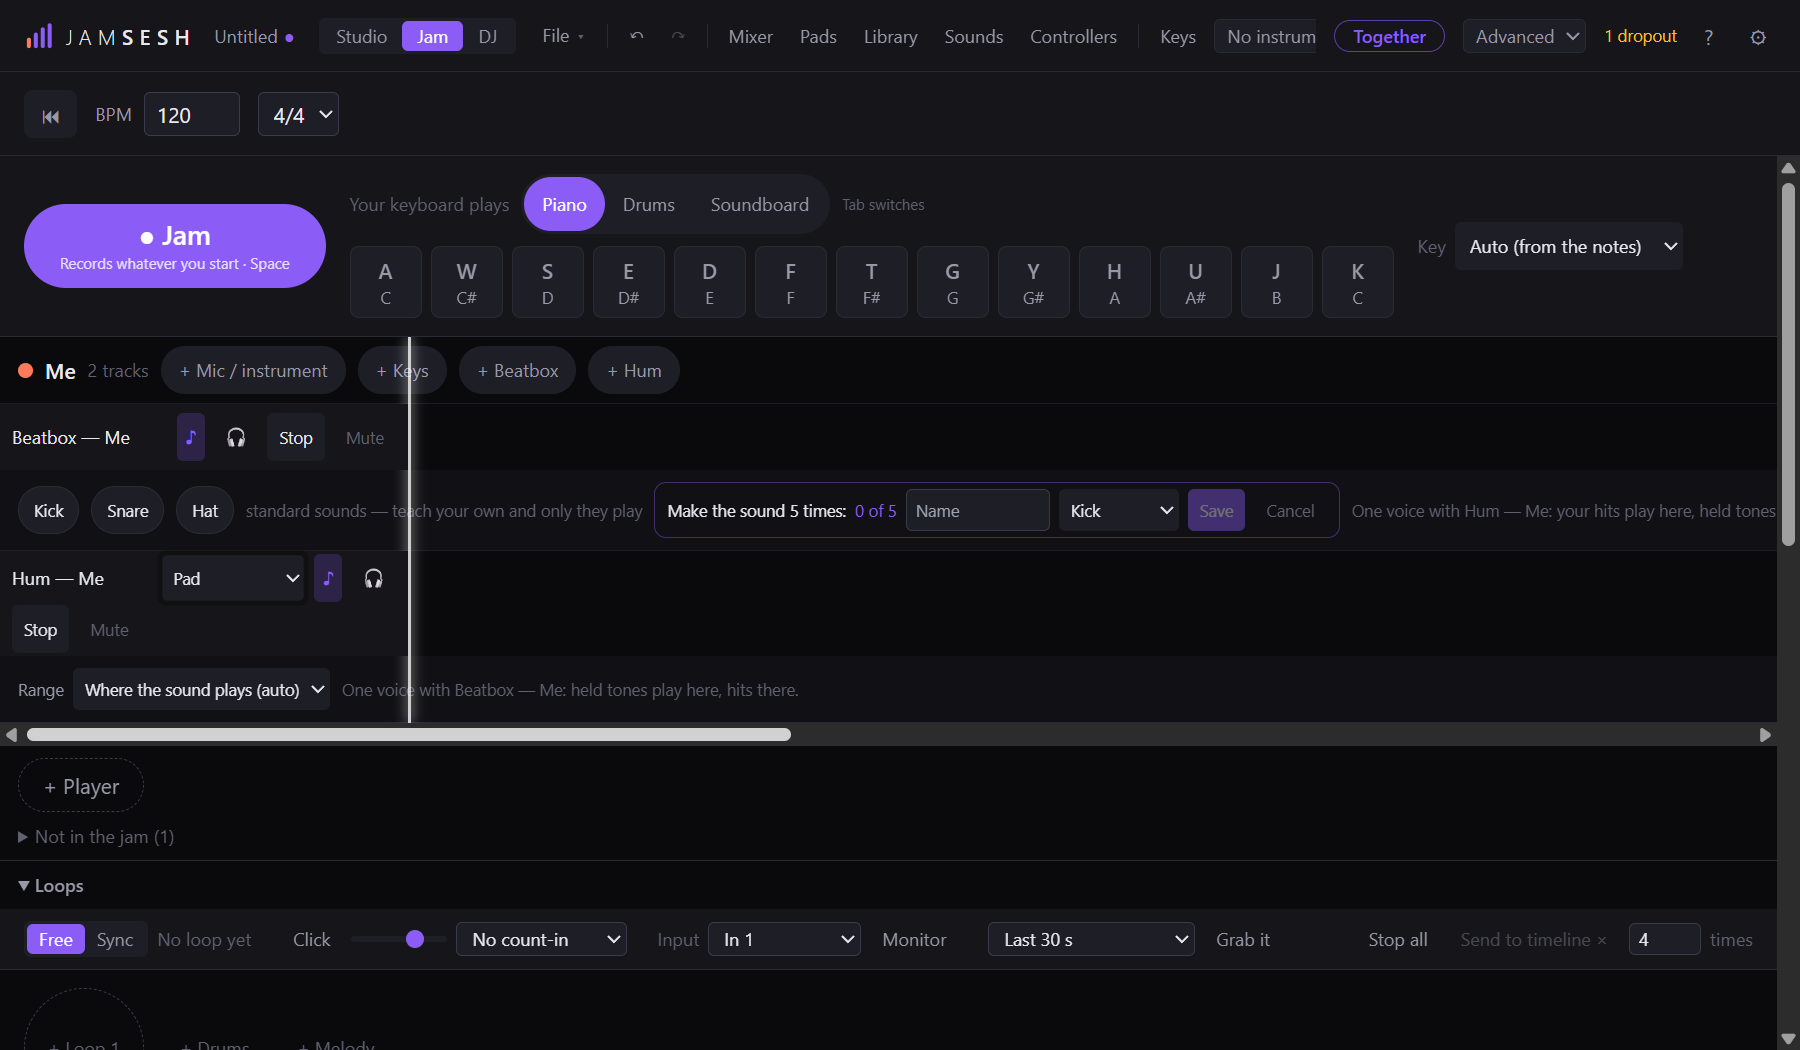Open the No count-in dropdown
The image size is (1800, 1050).
point(541,939)
